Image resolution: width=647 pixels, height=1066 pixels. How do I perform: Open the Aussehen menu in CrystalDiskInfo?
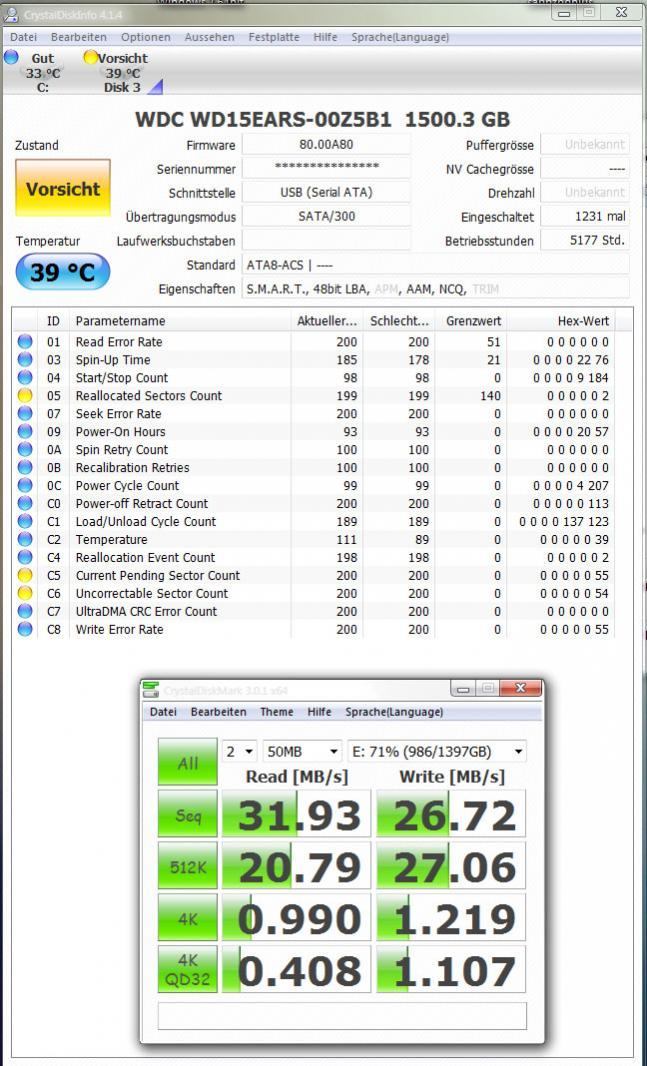coord(209,37)
